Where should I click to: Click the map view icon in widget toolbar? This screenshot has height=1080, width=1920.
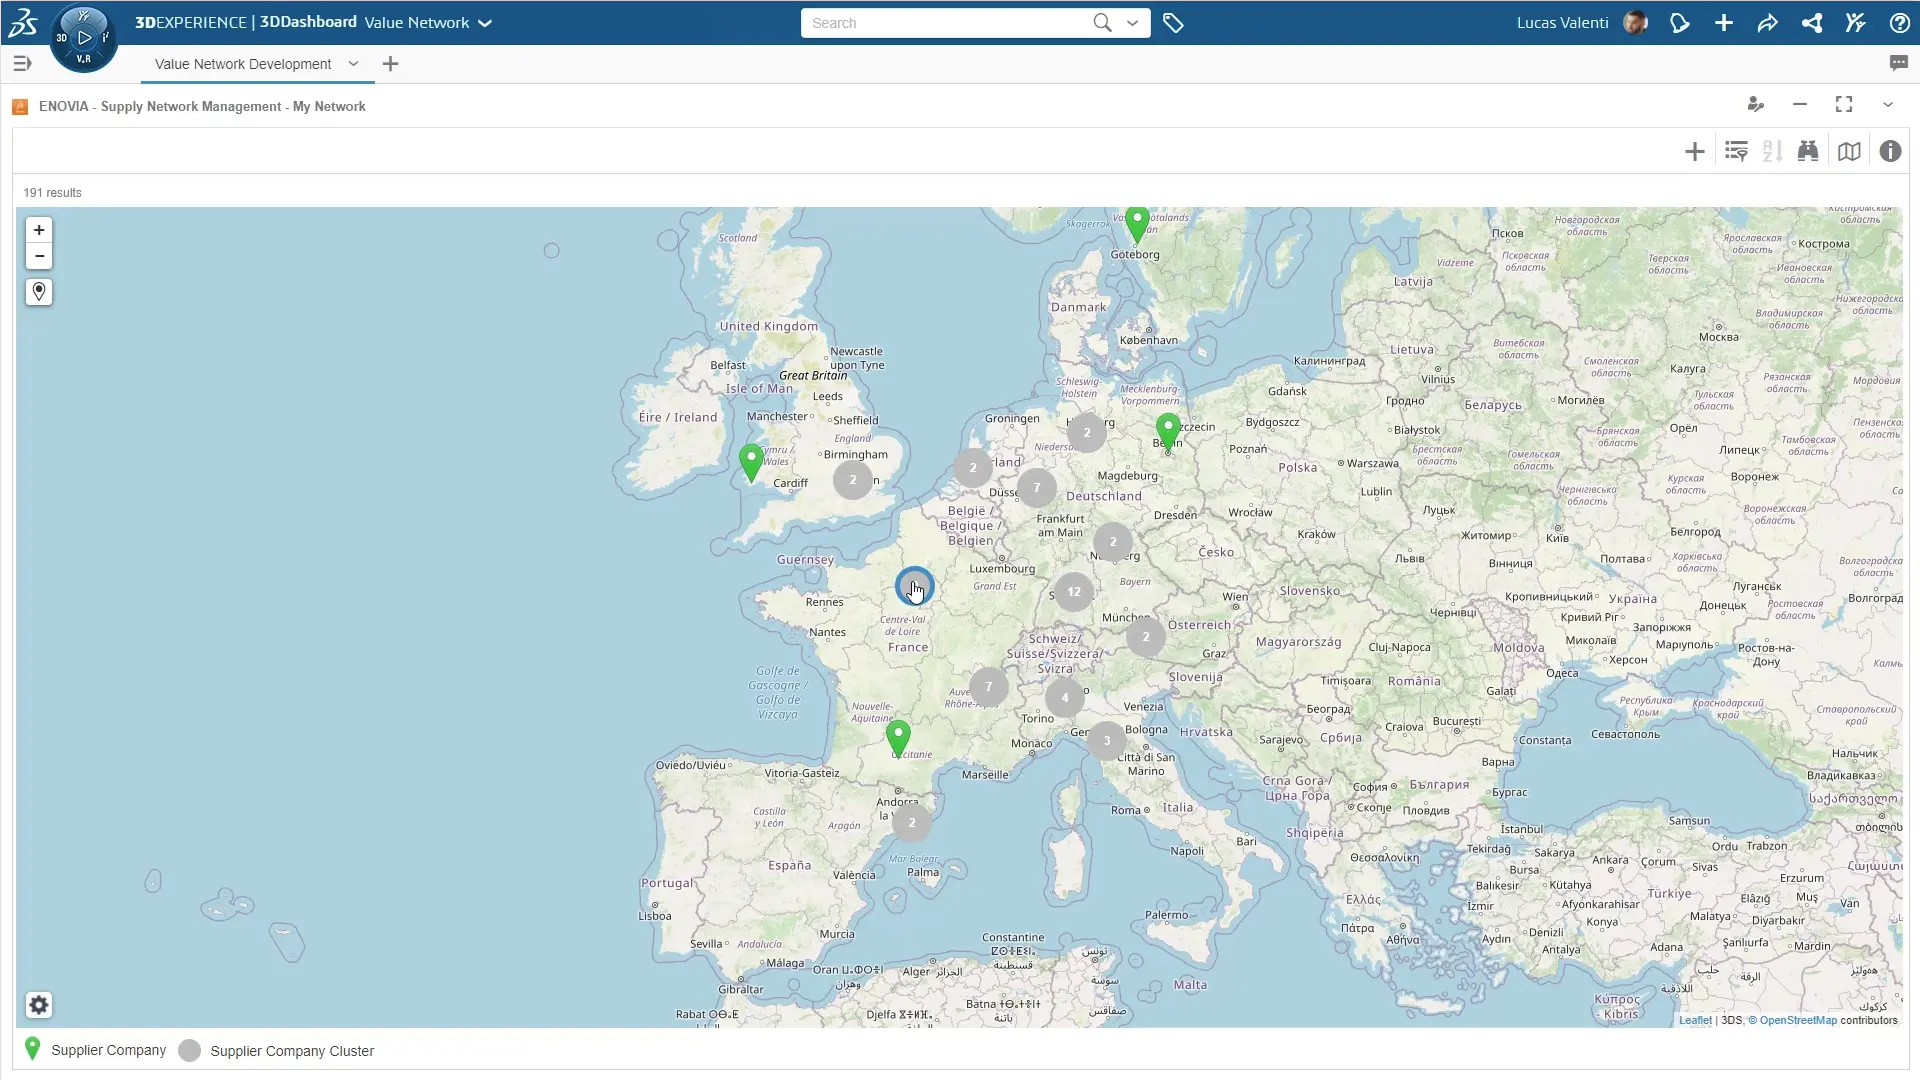1849,151
